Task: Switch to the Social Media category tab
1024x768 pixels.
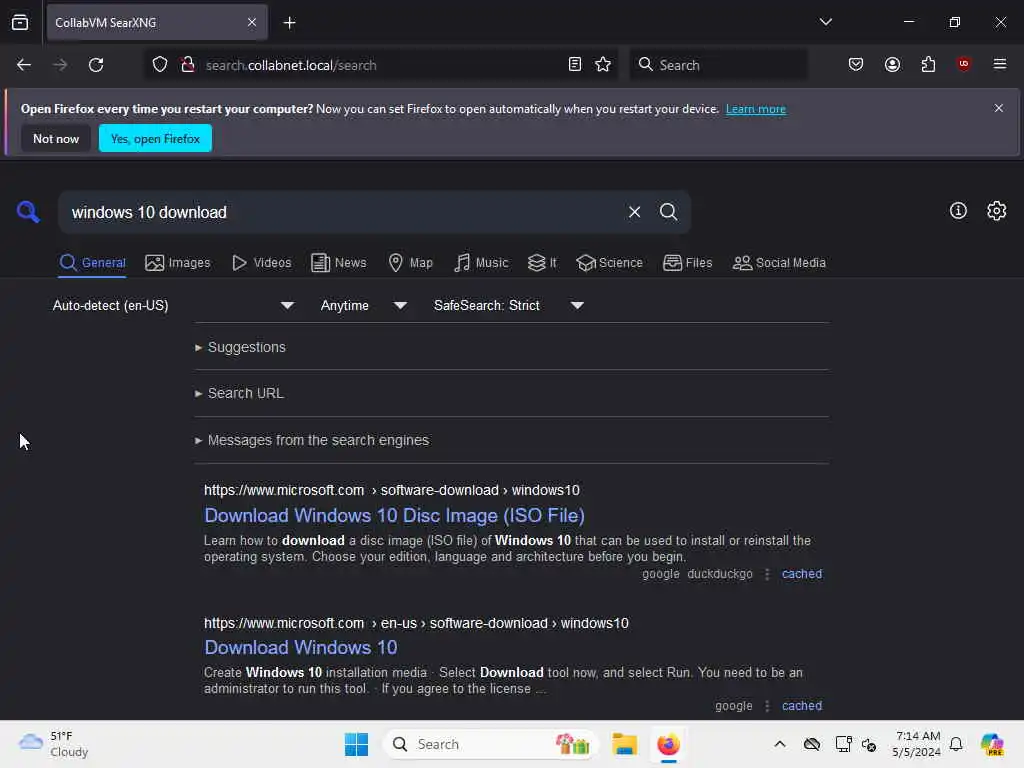Action: click(779, 263)
